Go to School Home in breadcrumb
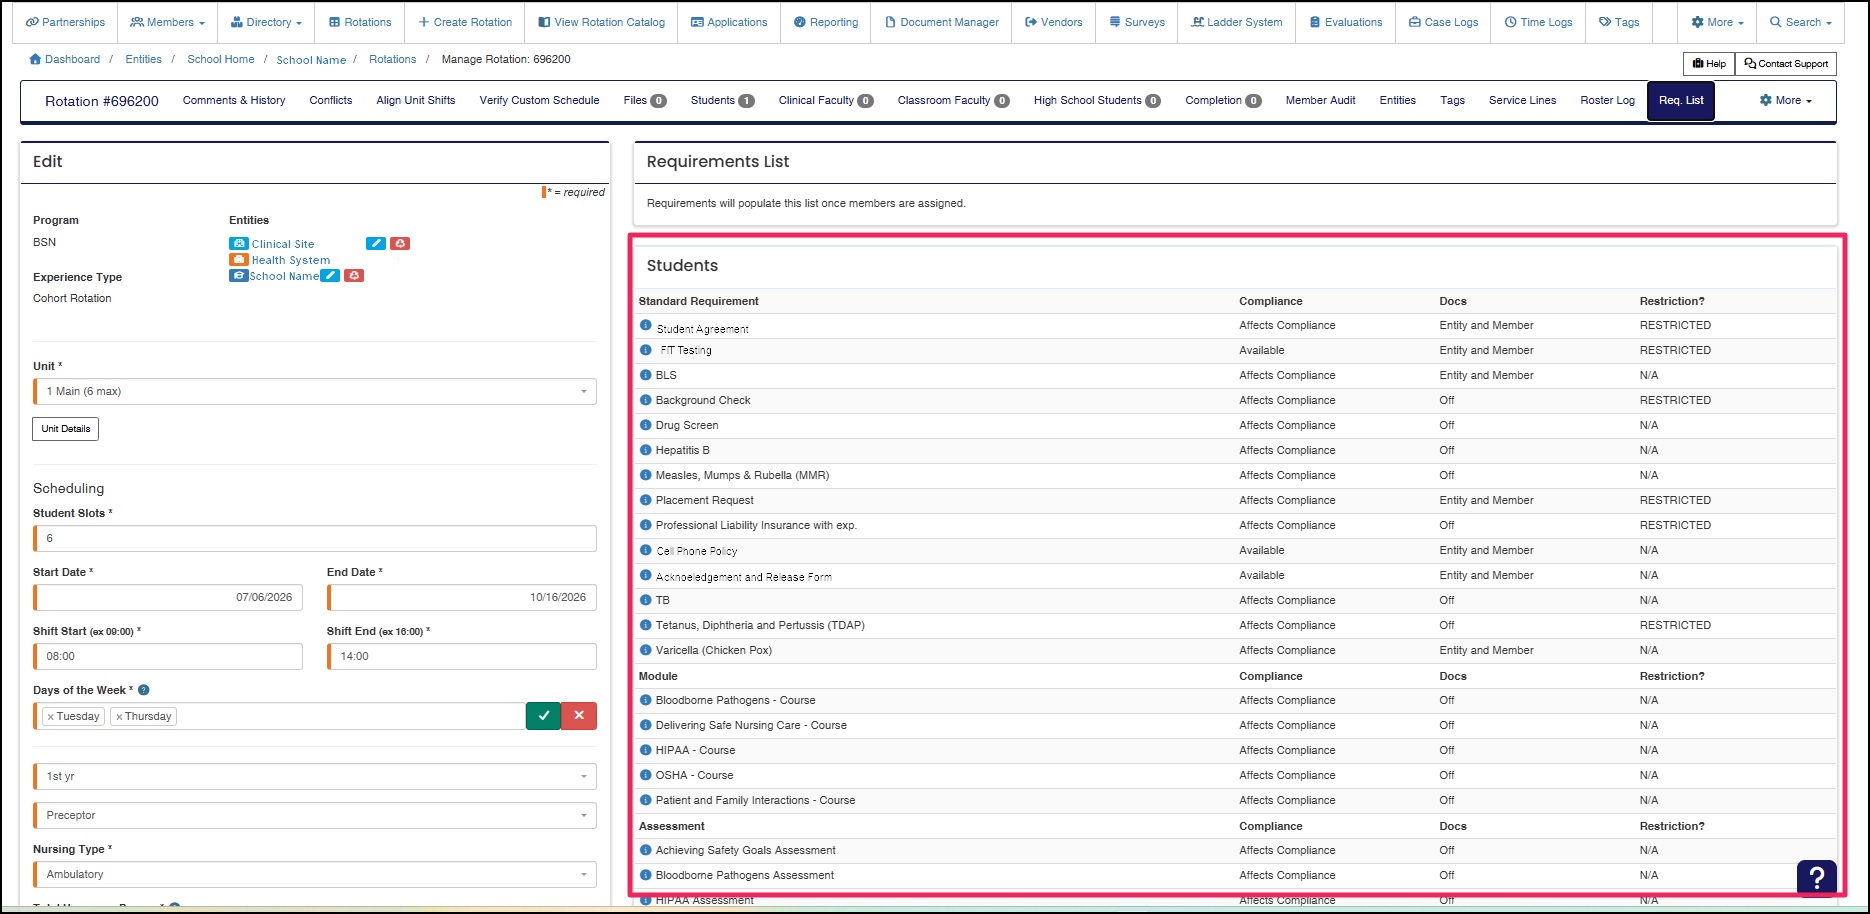1870x914 pixels. (221, 59)
